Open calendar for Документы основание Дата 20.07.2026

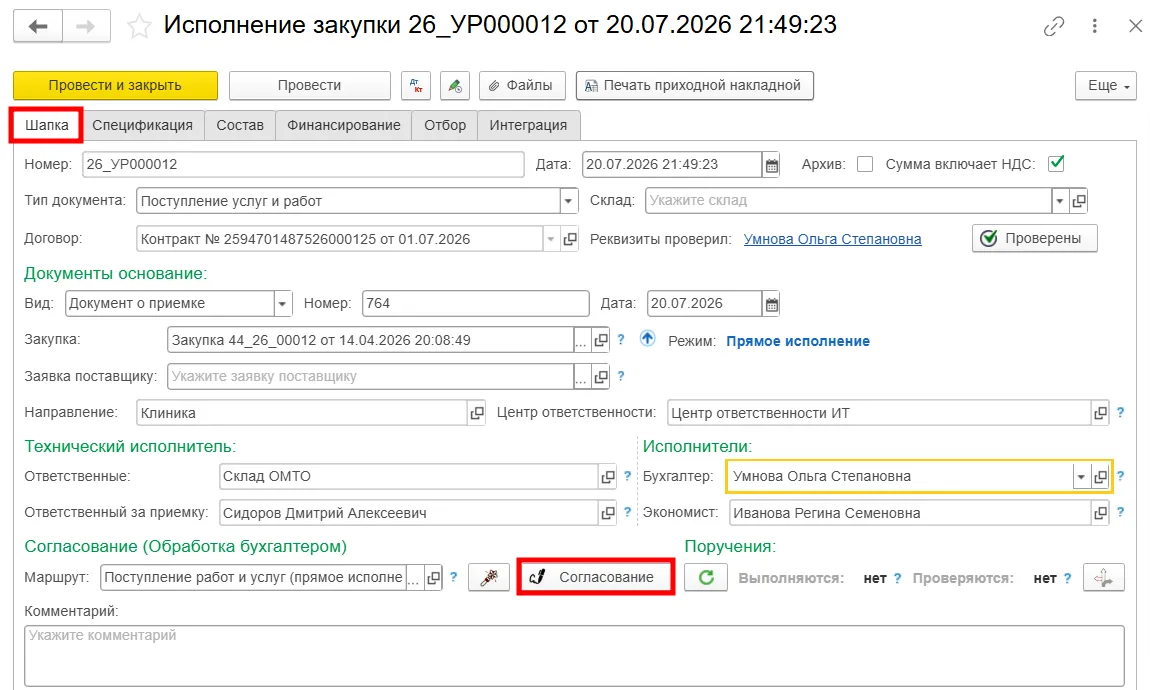tap(772, 304)
